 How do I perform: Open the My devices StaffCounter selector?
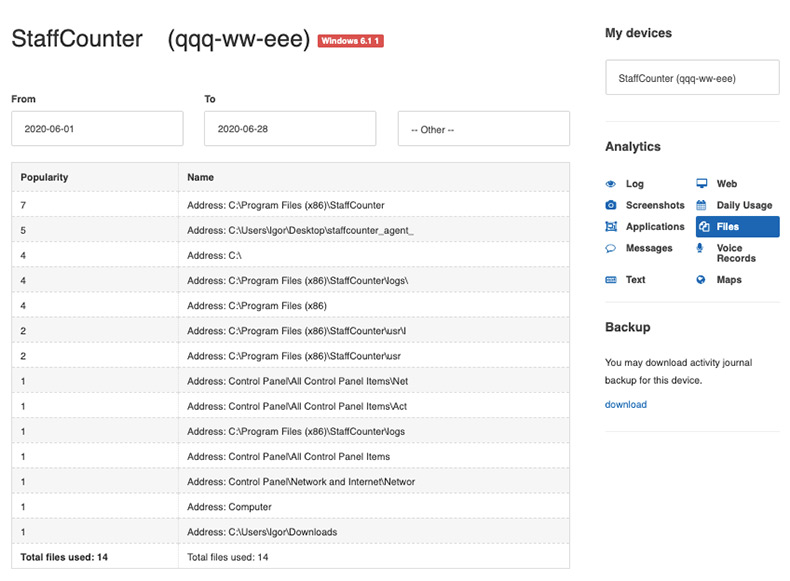coord(692,78)
